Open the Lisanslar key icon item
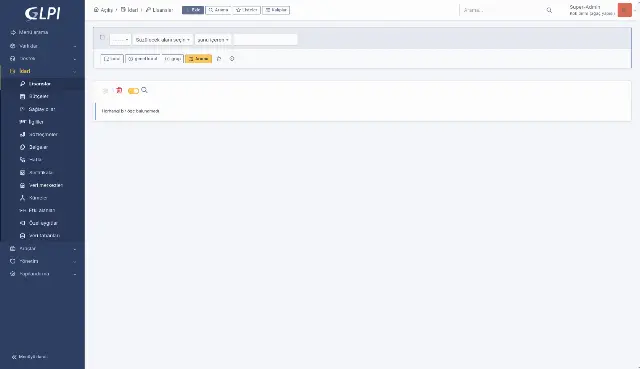This screenshot has height=369, width=640. coord(42,84)
